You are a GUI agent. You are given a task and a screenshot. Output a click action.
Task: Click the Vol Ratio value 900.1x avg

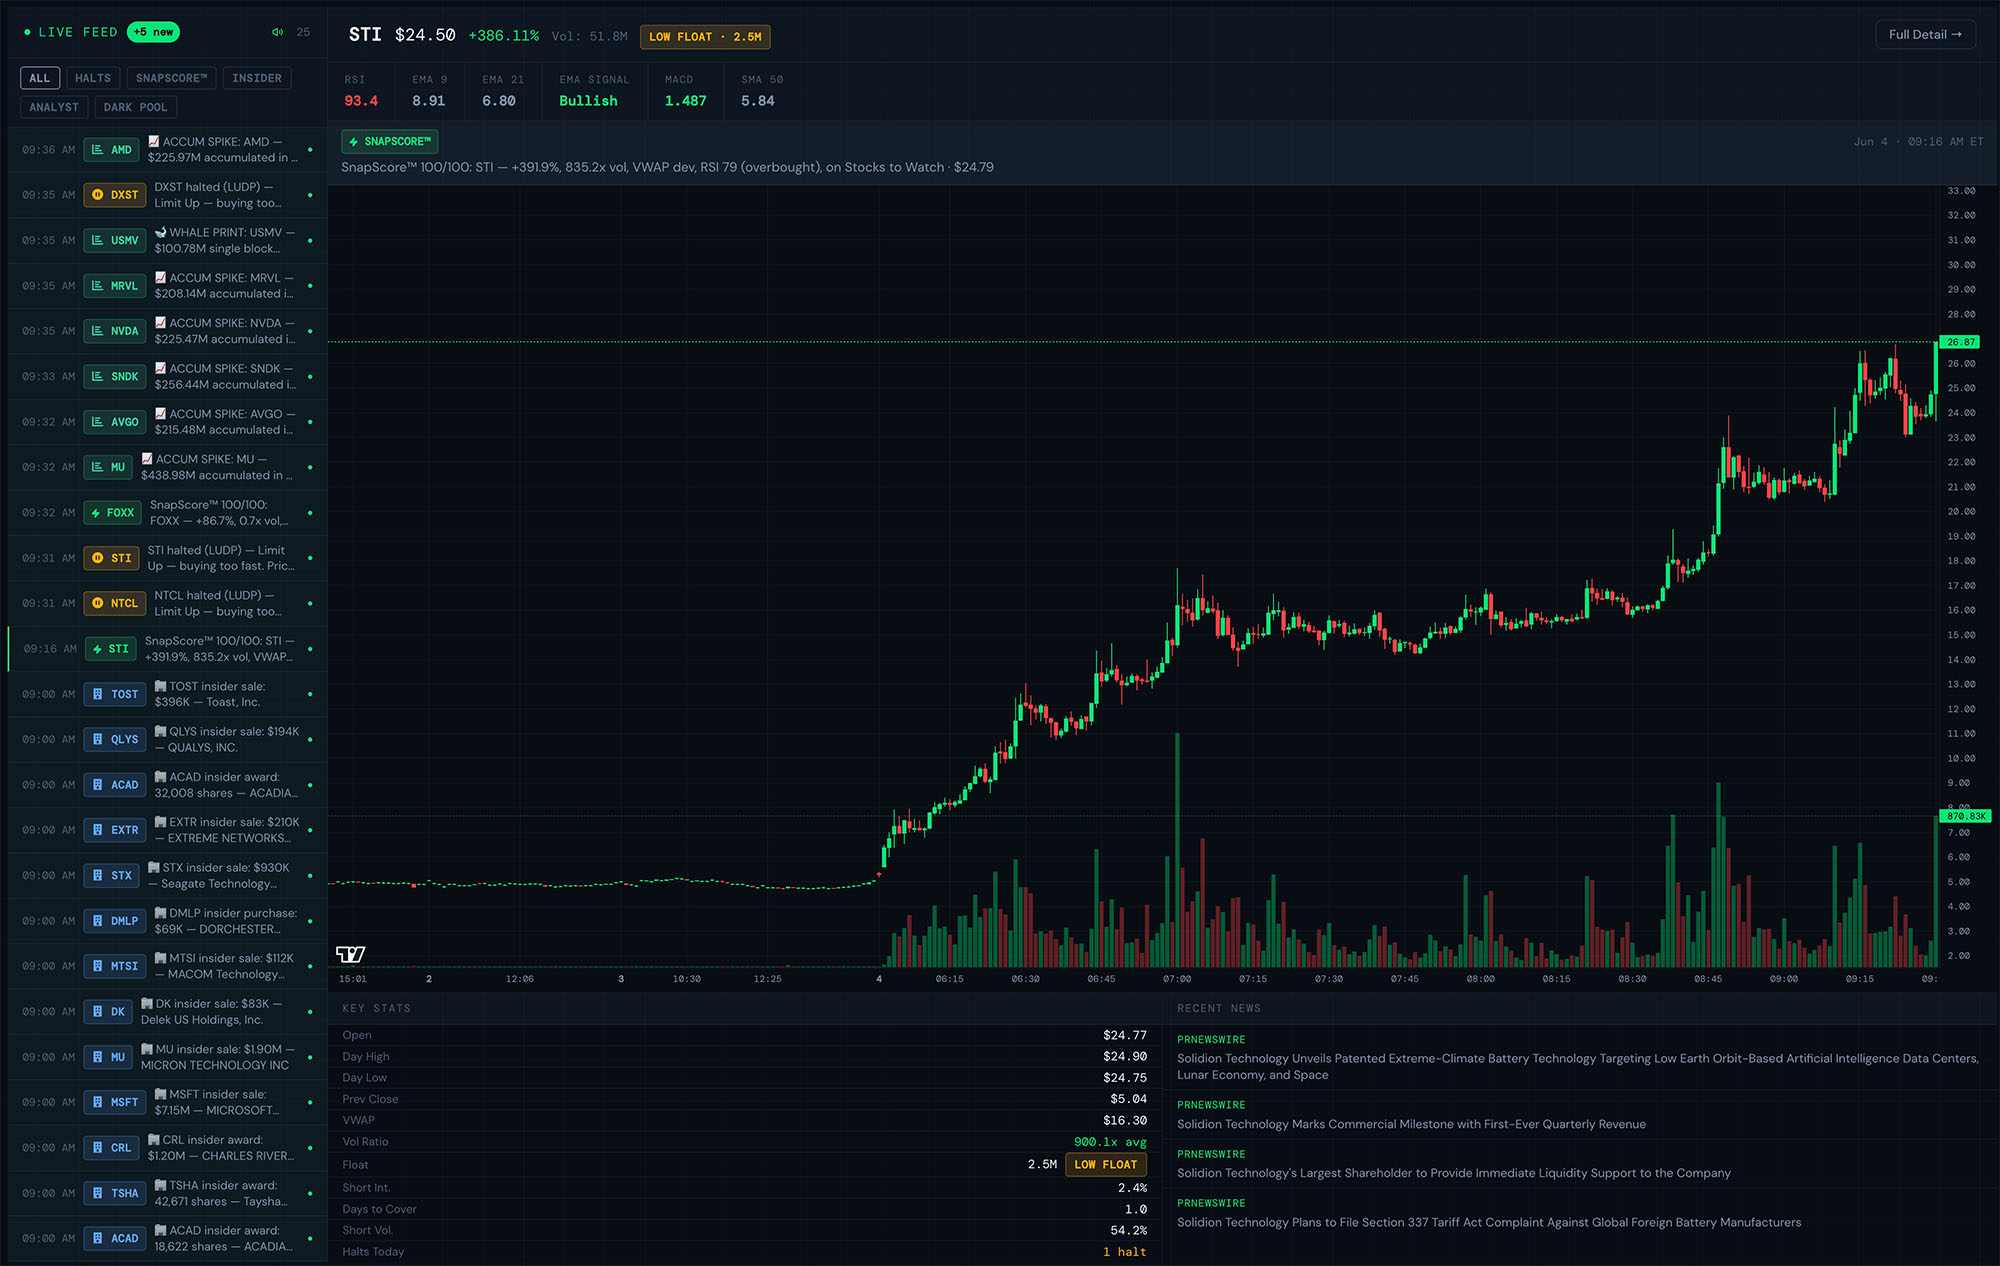pyautogui.click(x=1110, y=1142)
